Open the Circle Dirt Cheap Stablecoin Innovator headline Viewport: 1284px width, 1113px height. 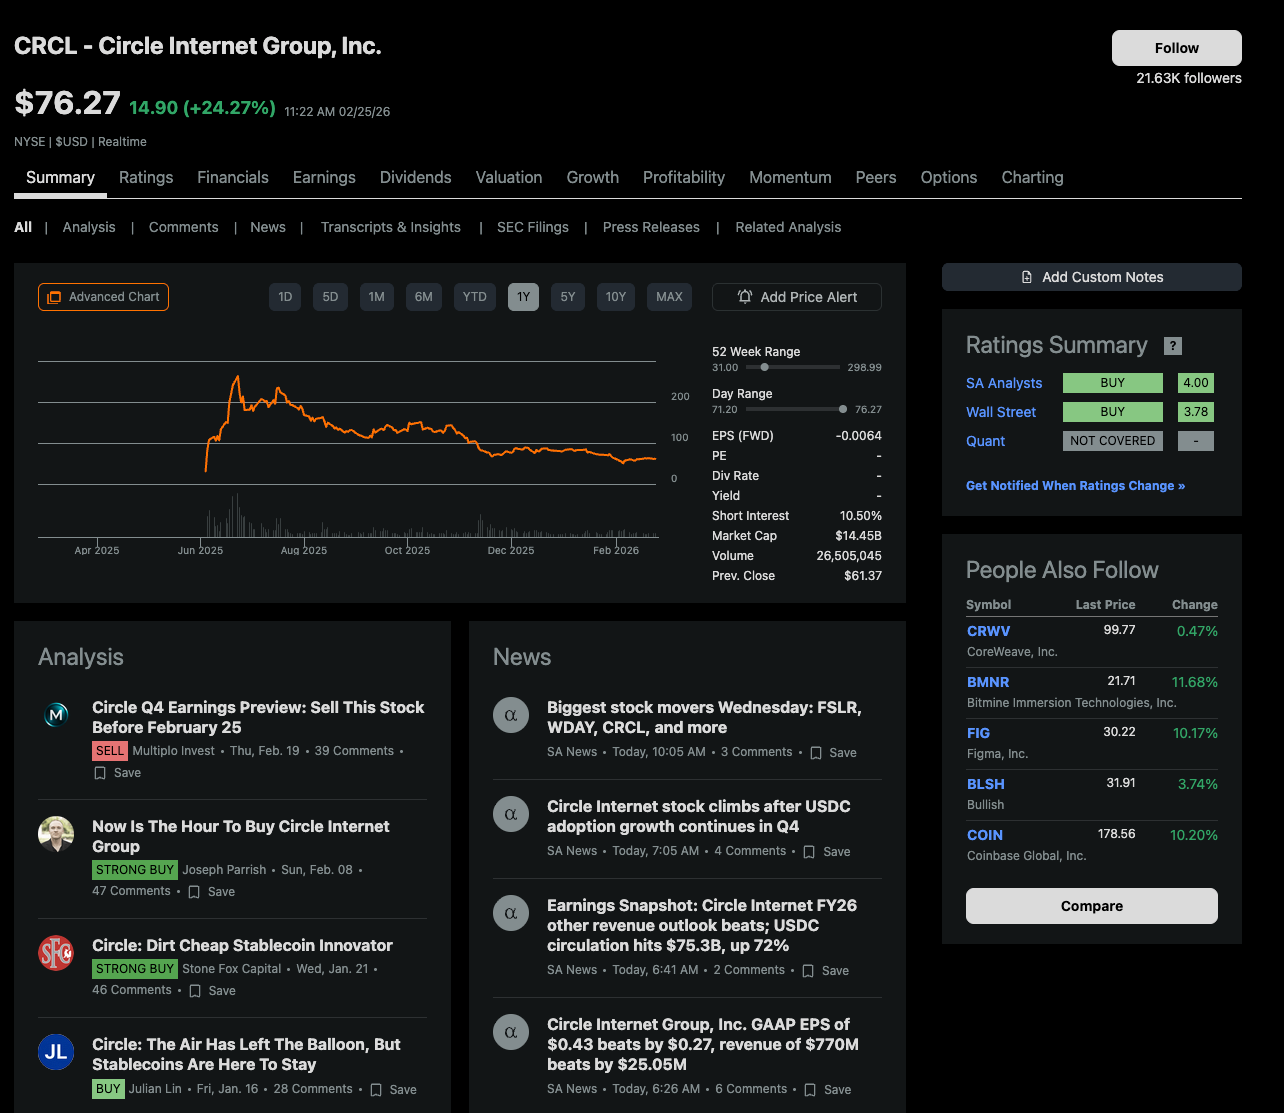click(x=242, y=945)
